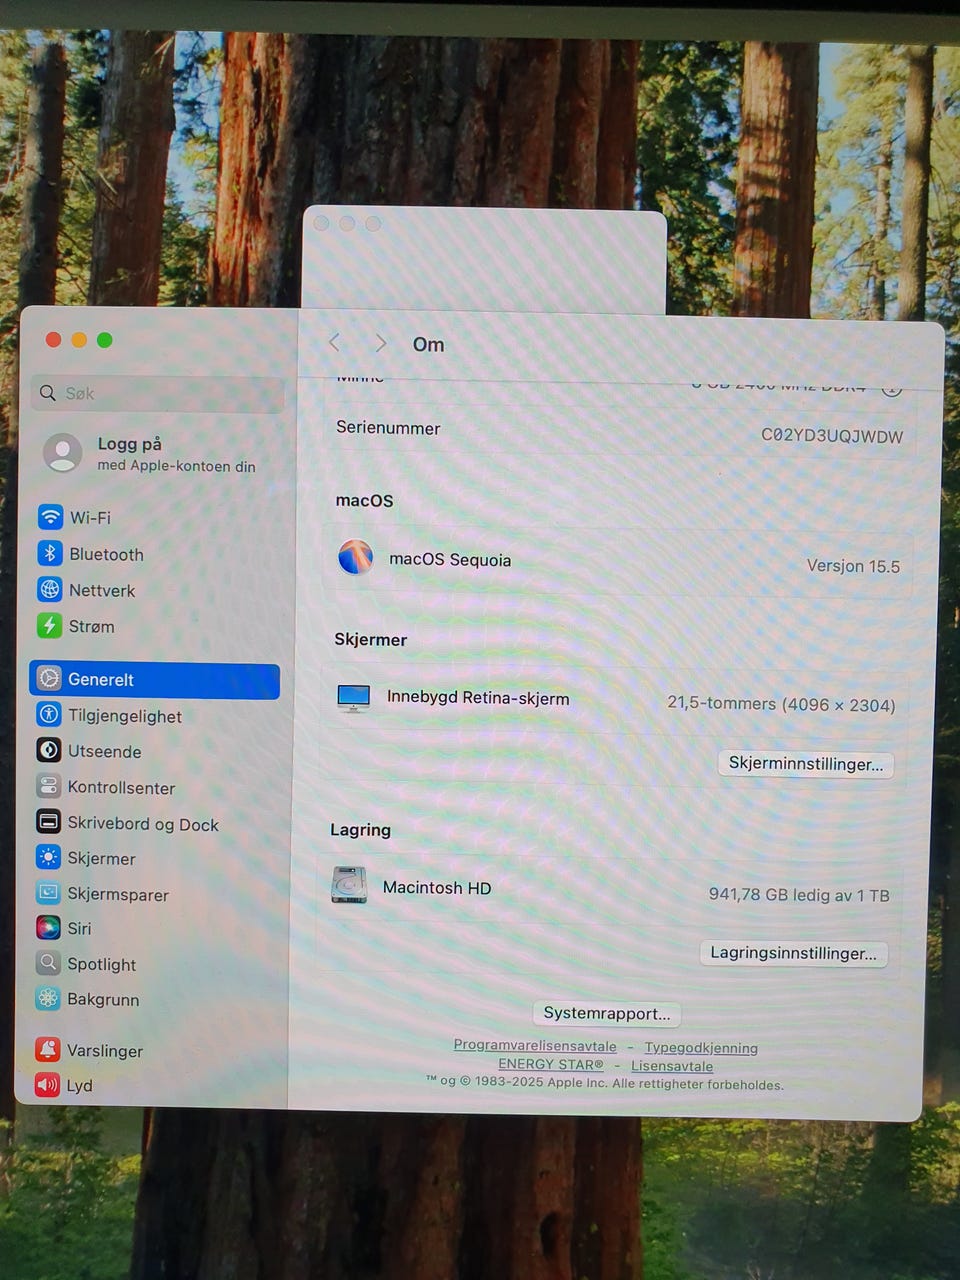Open the Siri icon in sidebar
This screenshot has width=960, height=1280.
pos(48,927)
